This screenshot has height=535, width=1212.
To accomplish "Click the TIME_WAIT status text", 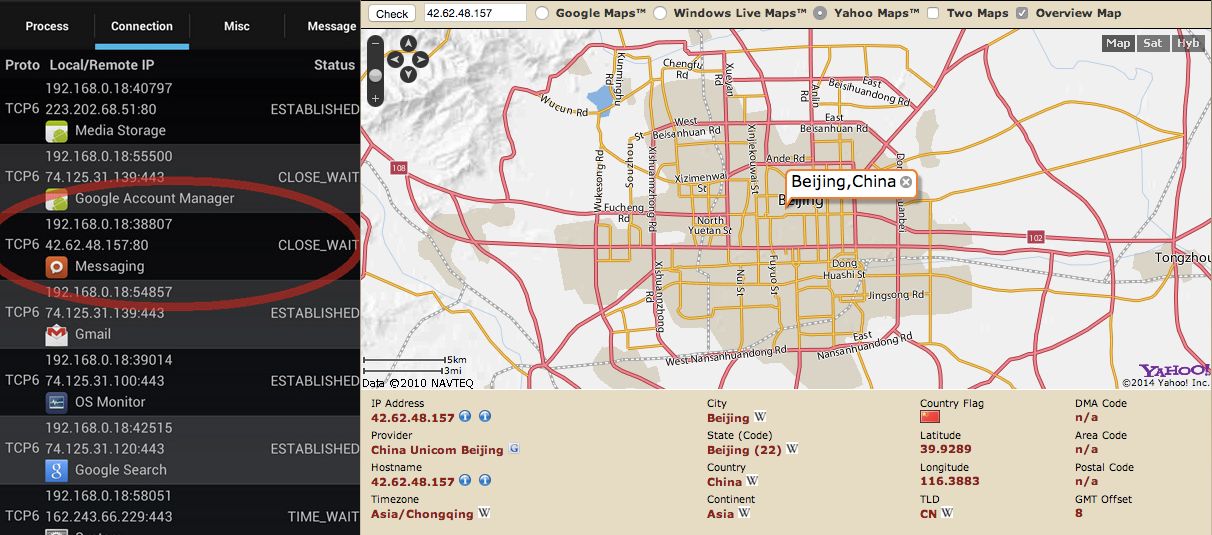I will click(323, 517).
